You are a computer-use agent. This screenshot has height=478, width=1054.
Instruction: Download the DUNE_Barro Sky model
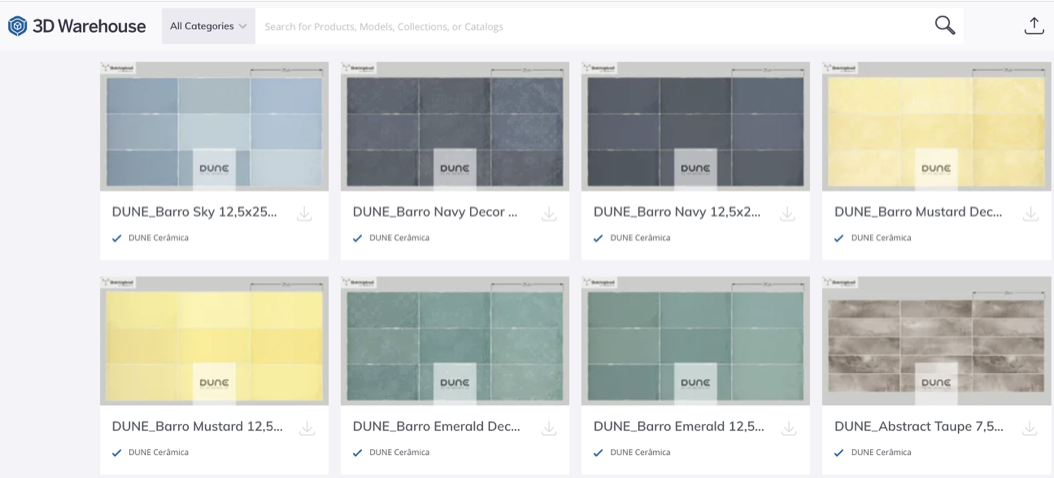point(305,214)
